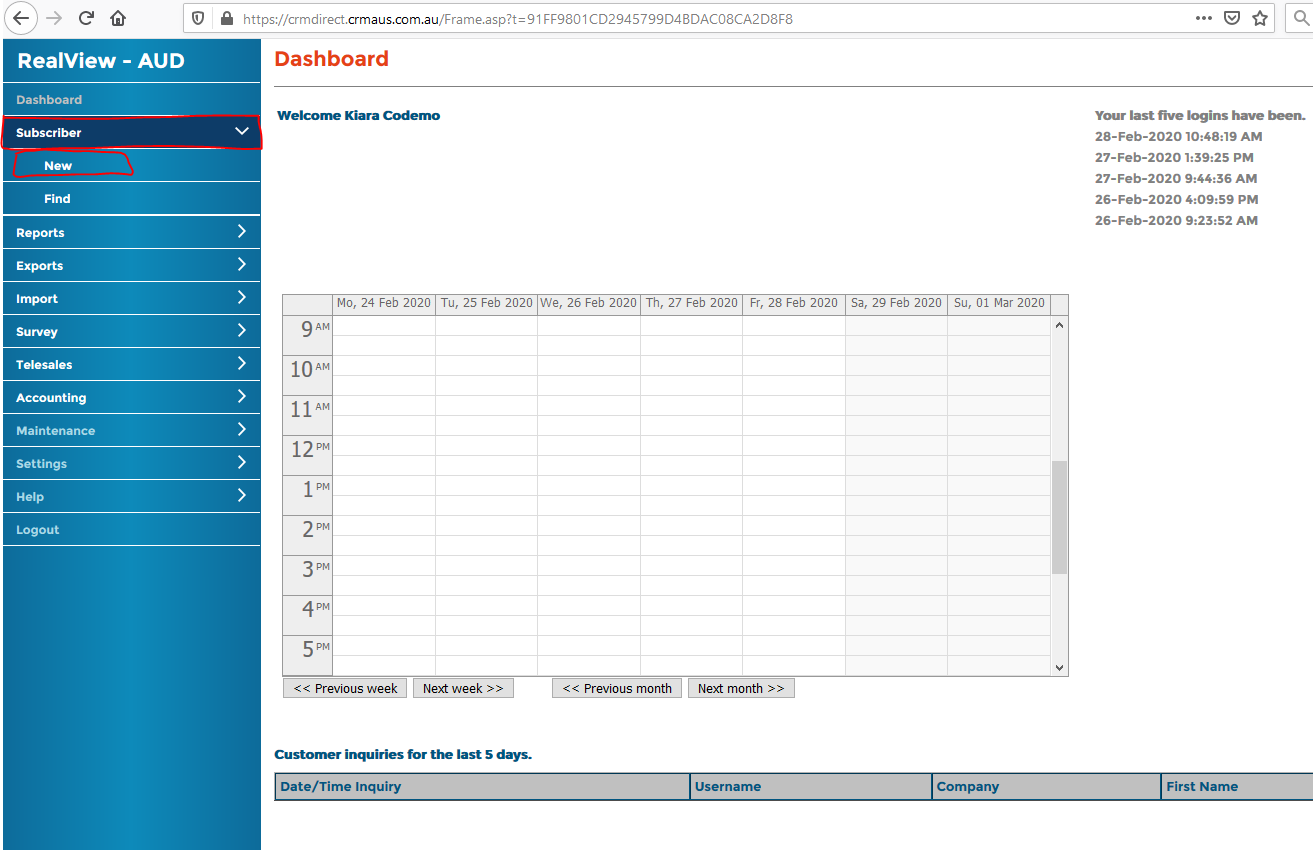Click the Su, 01 Mar 2020 column header

[x=999, y=303]
